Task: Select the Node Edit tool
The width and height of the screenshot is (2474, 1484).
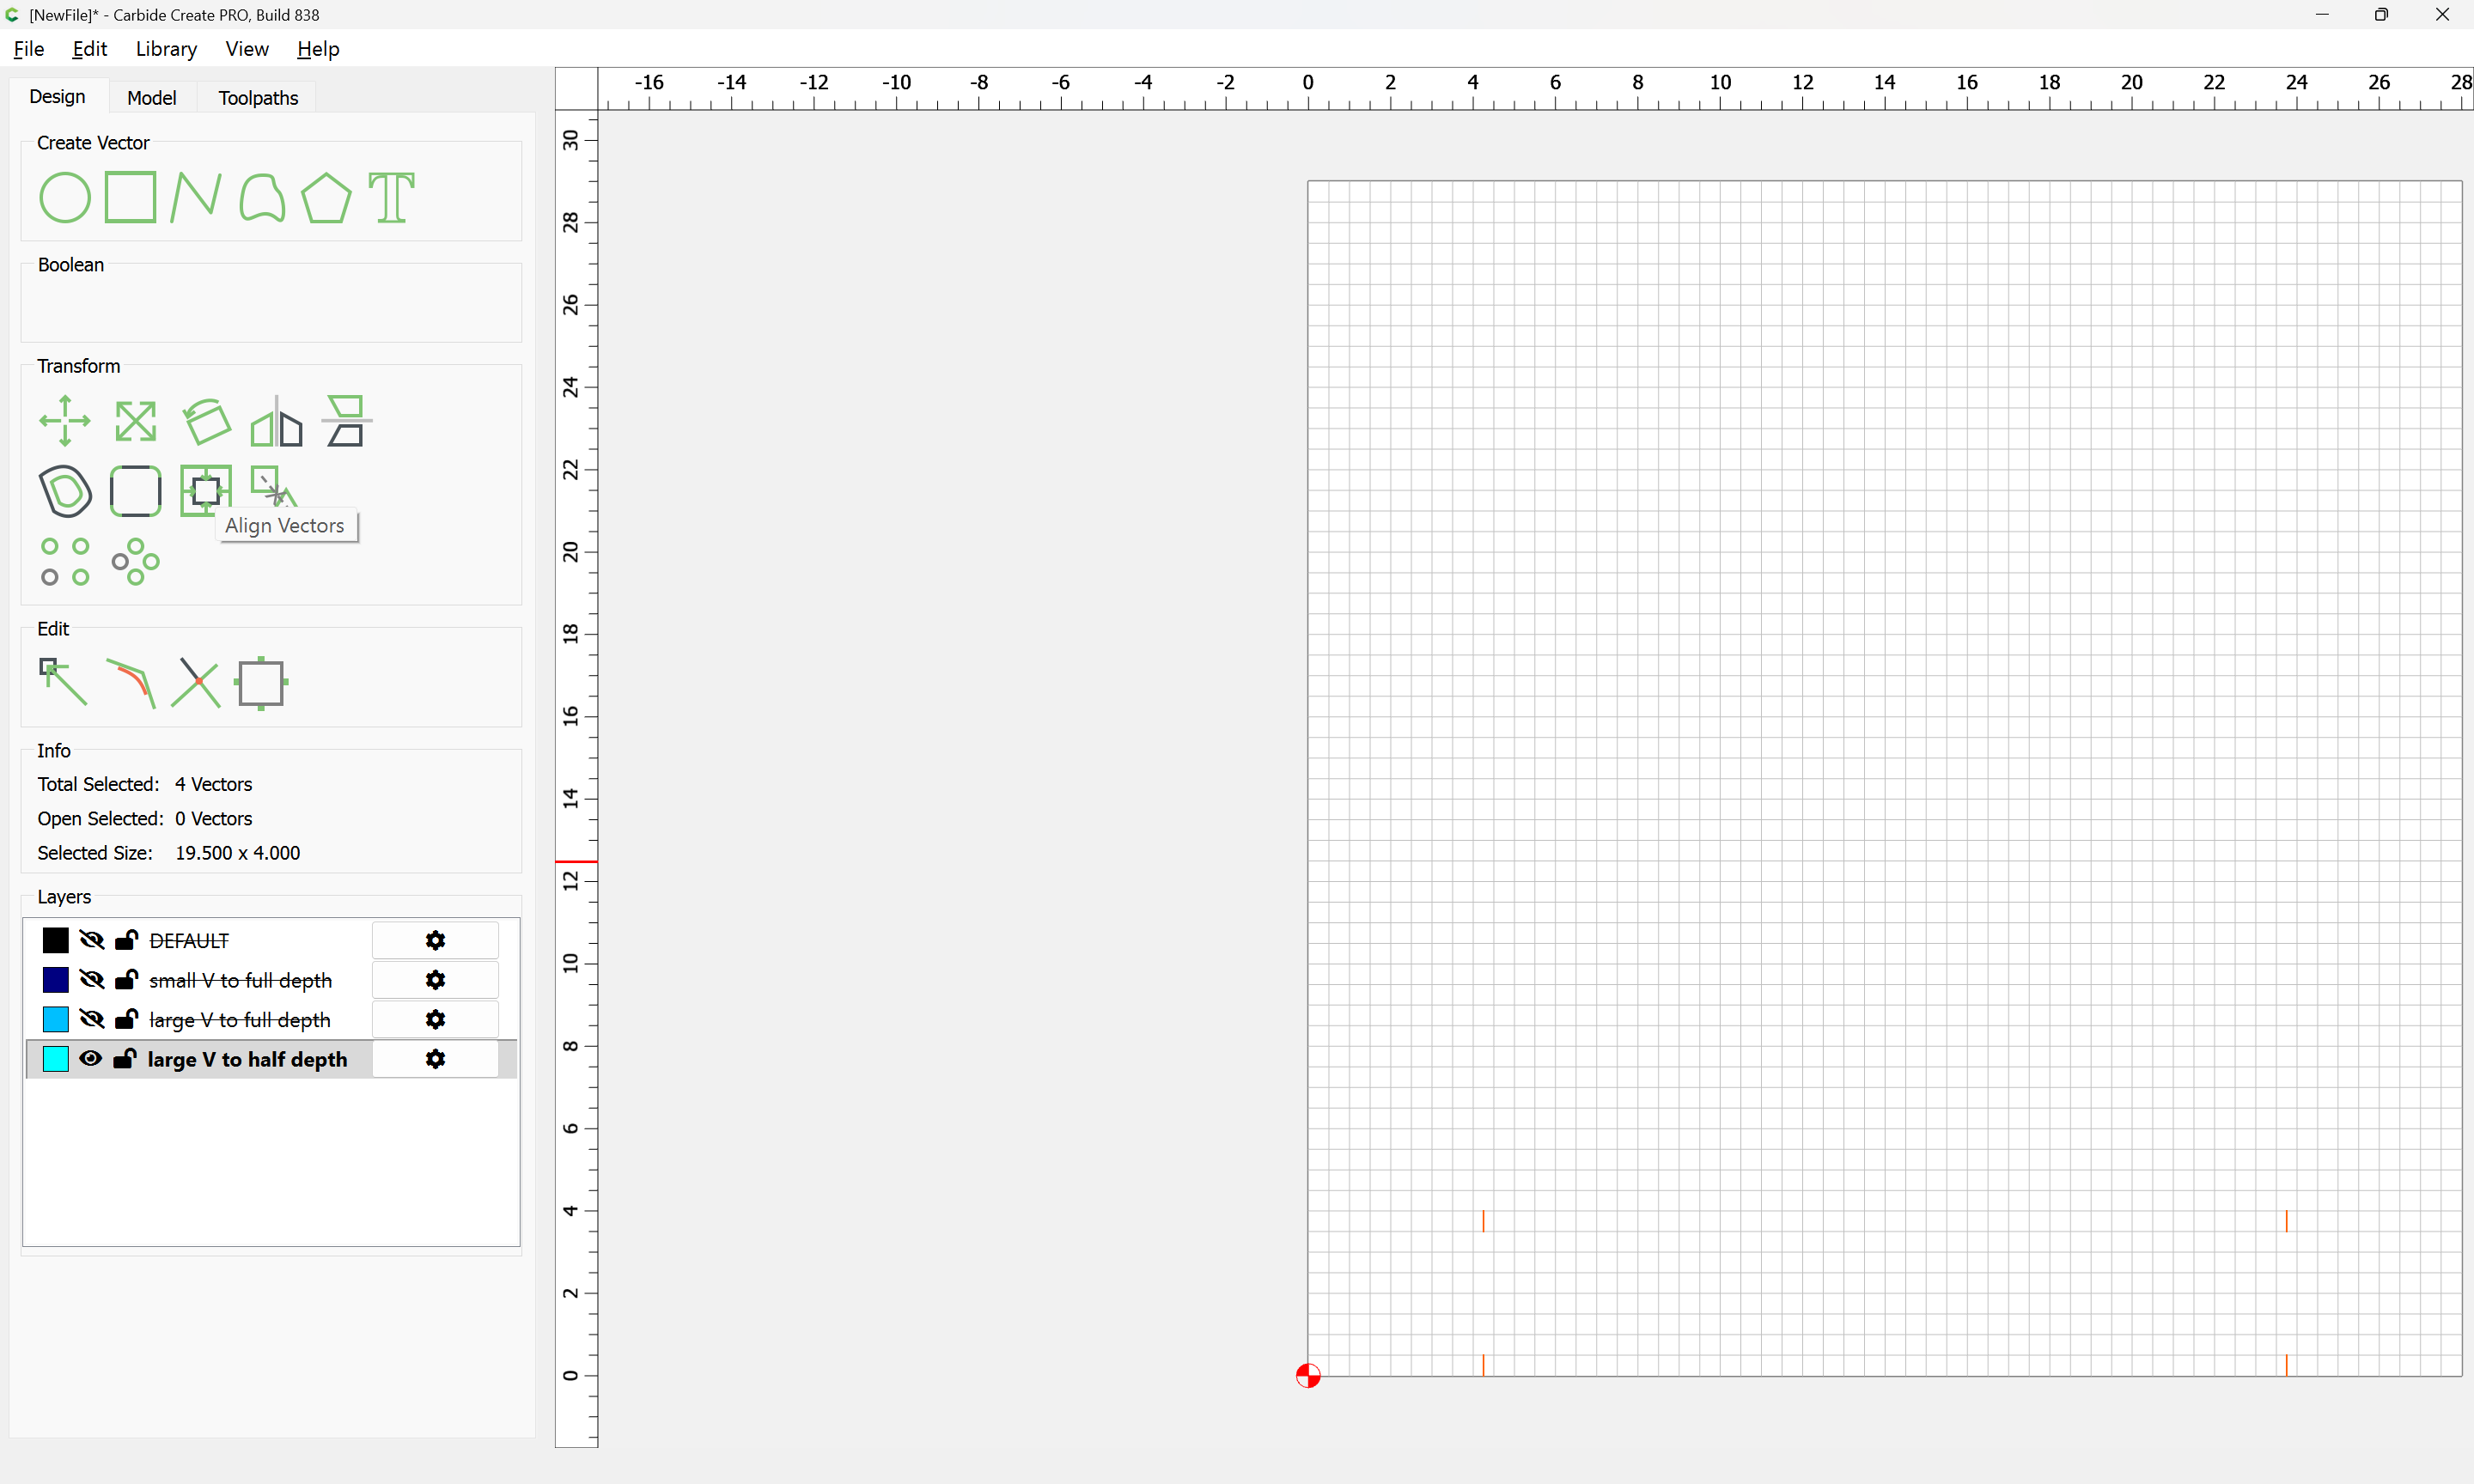Action: (x=63, y=681)
